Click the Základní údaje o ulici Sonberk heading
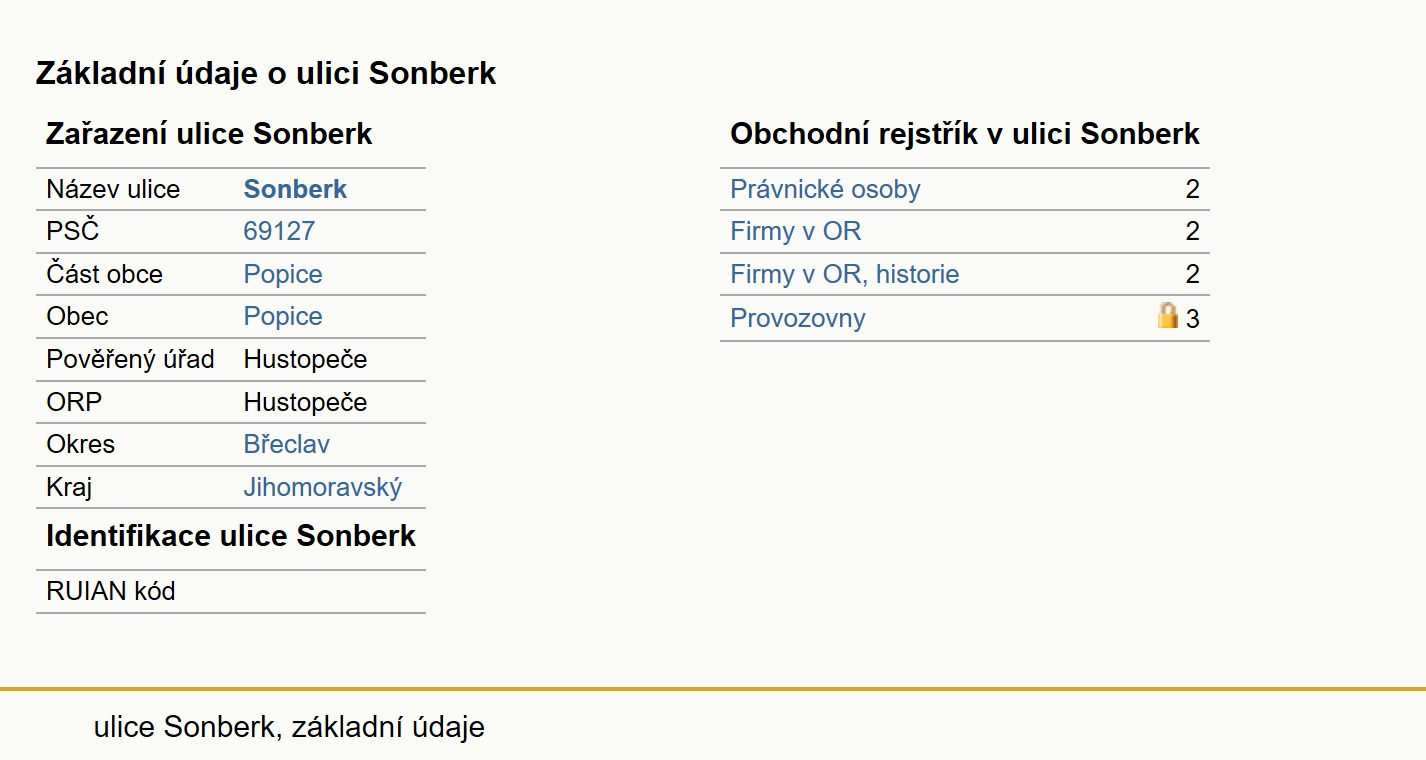Image resolution: width=1426 pixels, height=760 pixels. (266, 73)
